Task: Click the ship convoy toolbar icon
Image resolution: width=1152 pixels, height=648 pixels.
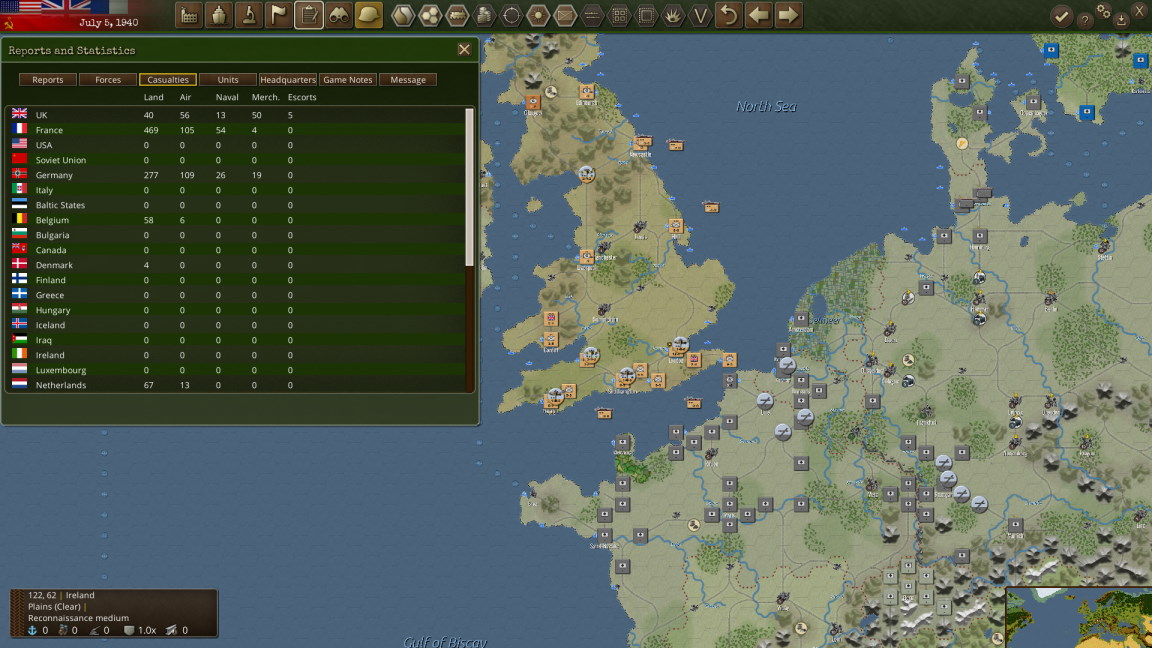Action: pyautogui.click(x=219, y=15)
